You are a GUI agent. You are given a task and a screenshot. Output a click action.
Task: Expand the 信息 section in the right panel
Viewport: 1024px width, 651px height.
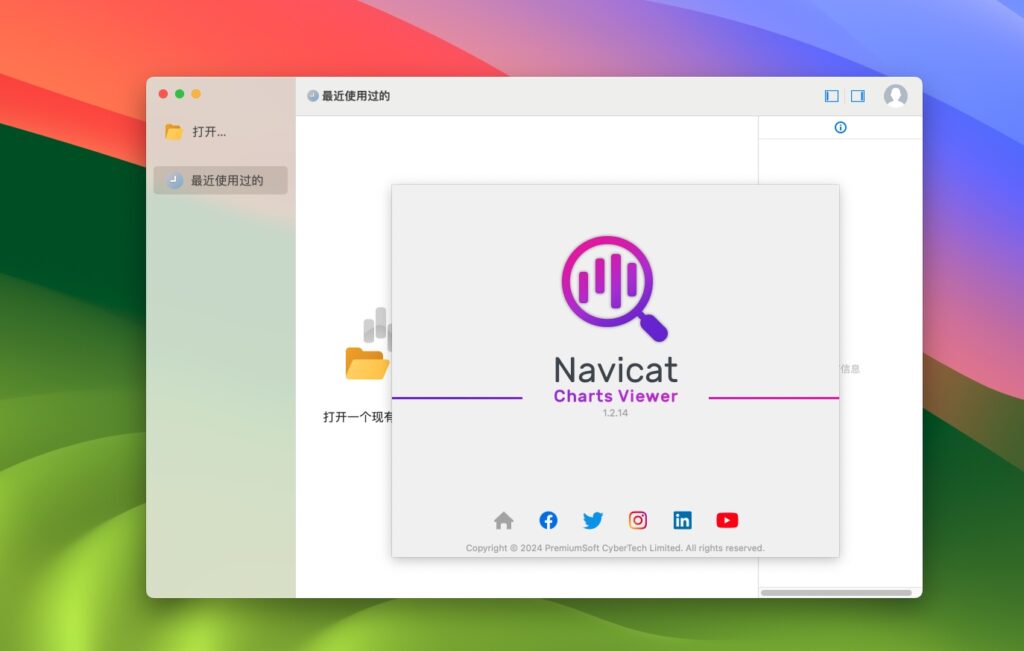850,368
